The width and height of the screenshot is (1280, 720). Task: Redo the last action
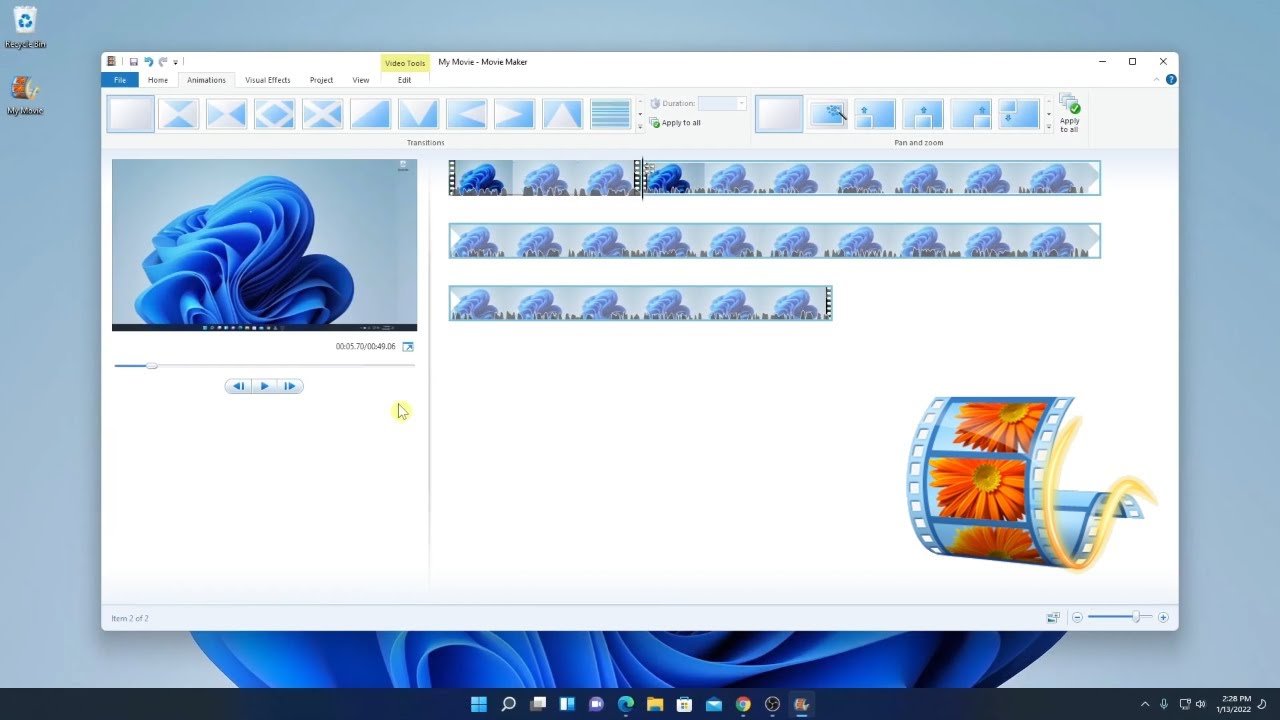[x=162, y=62]
